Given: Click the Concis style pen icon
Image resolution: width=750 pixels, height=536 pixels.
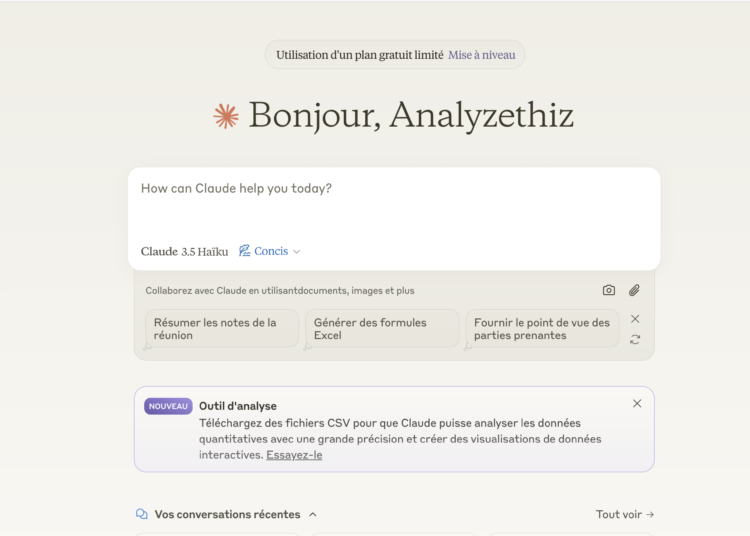Looking at the screenshot, I should point(245,251).
